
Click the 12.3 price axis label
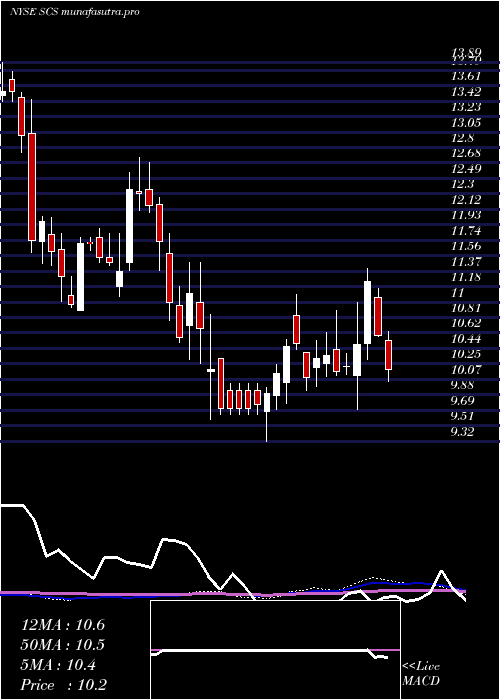[x=463, y=184]
